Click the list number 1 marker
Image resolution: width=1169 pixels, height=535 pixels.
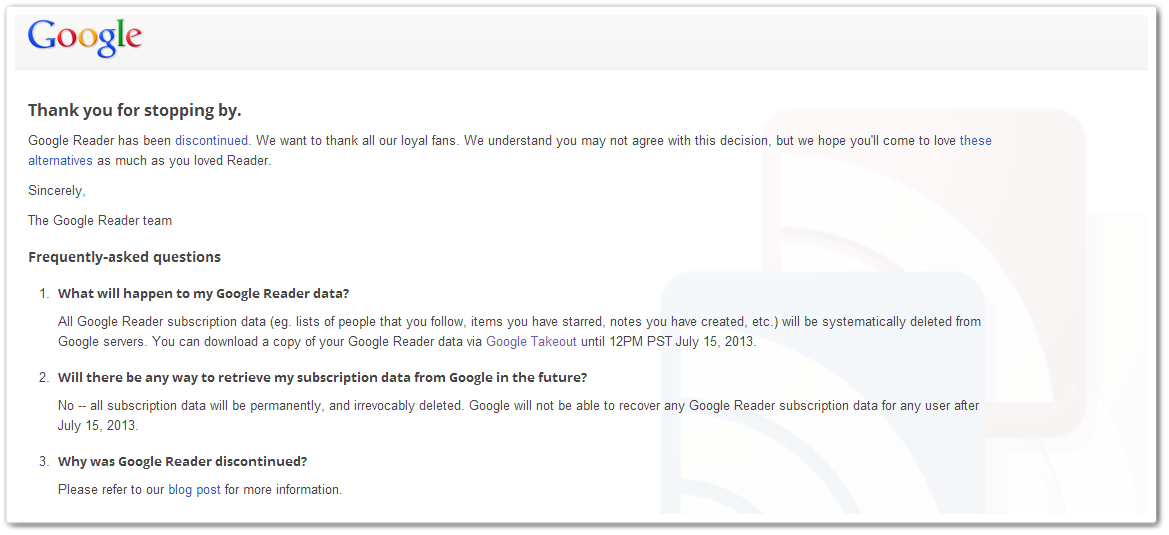click(x=44, y=294)
